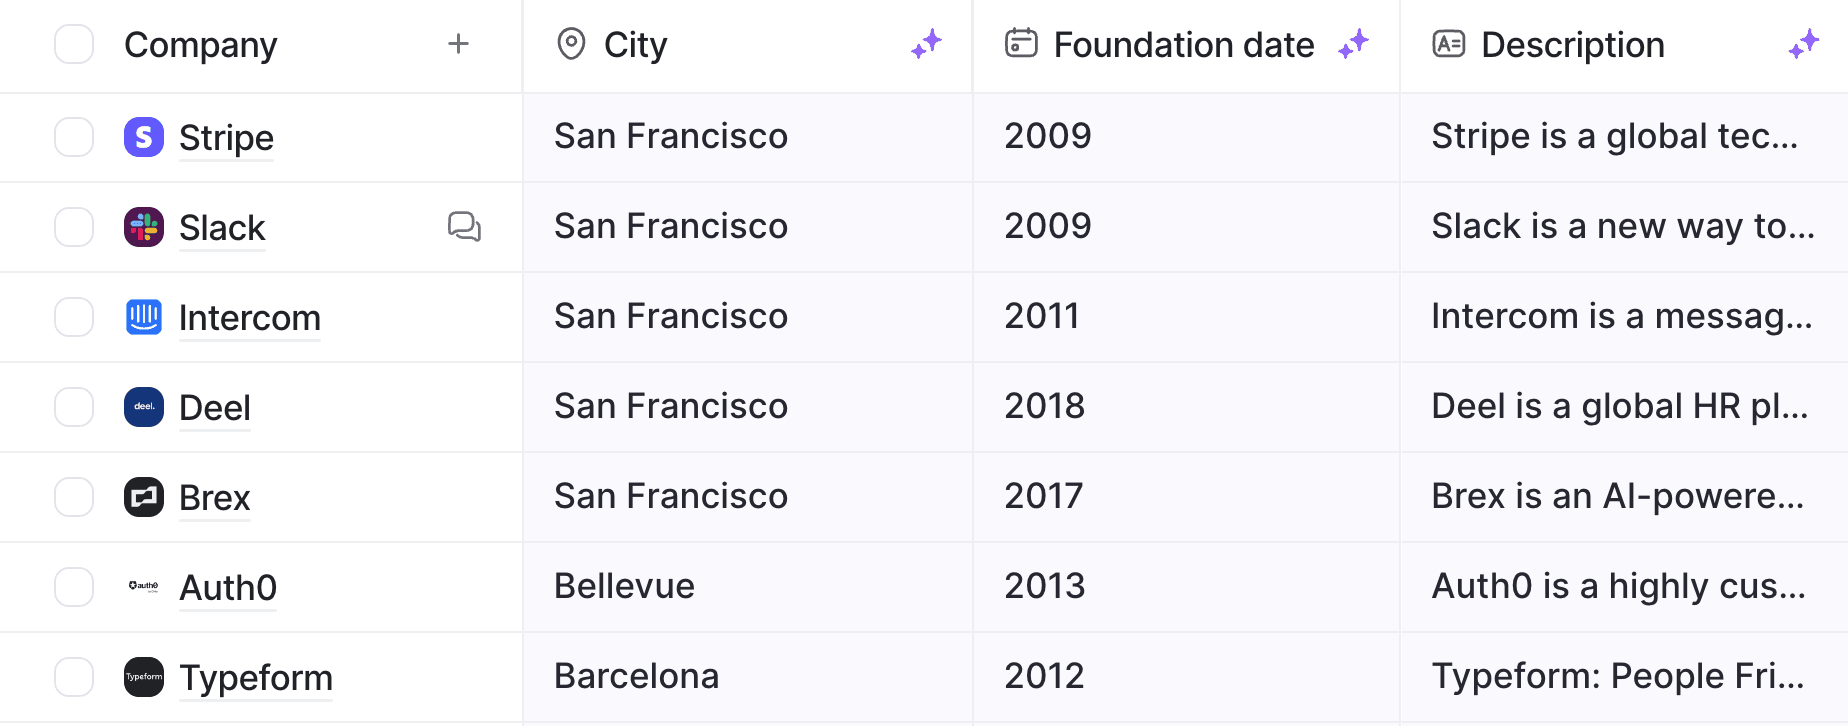1848x726 pixels.
Task: Open the comment icon on Slack row
Action: pyautogui.click(x=464, y=227)
